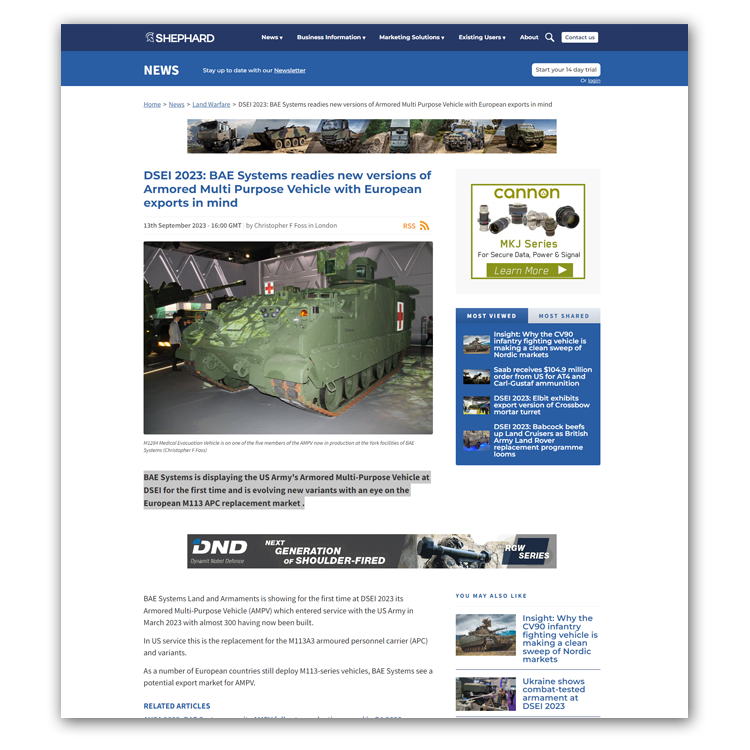Viewport: 750px width, 750px height.
Task: Click the M1284 photo caption text
Action: [279, 446]
